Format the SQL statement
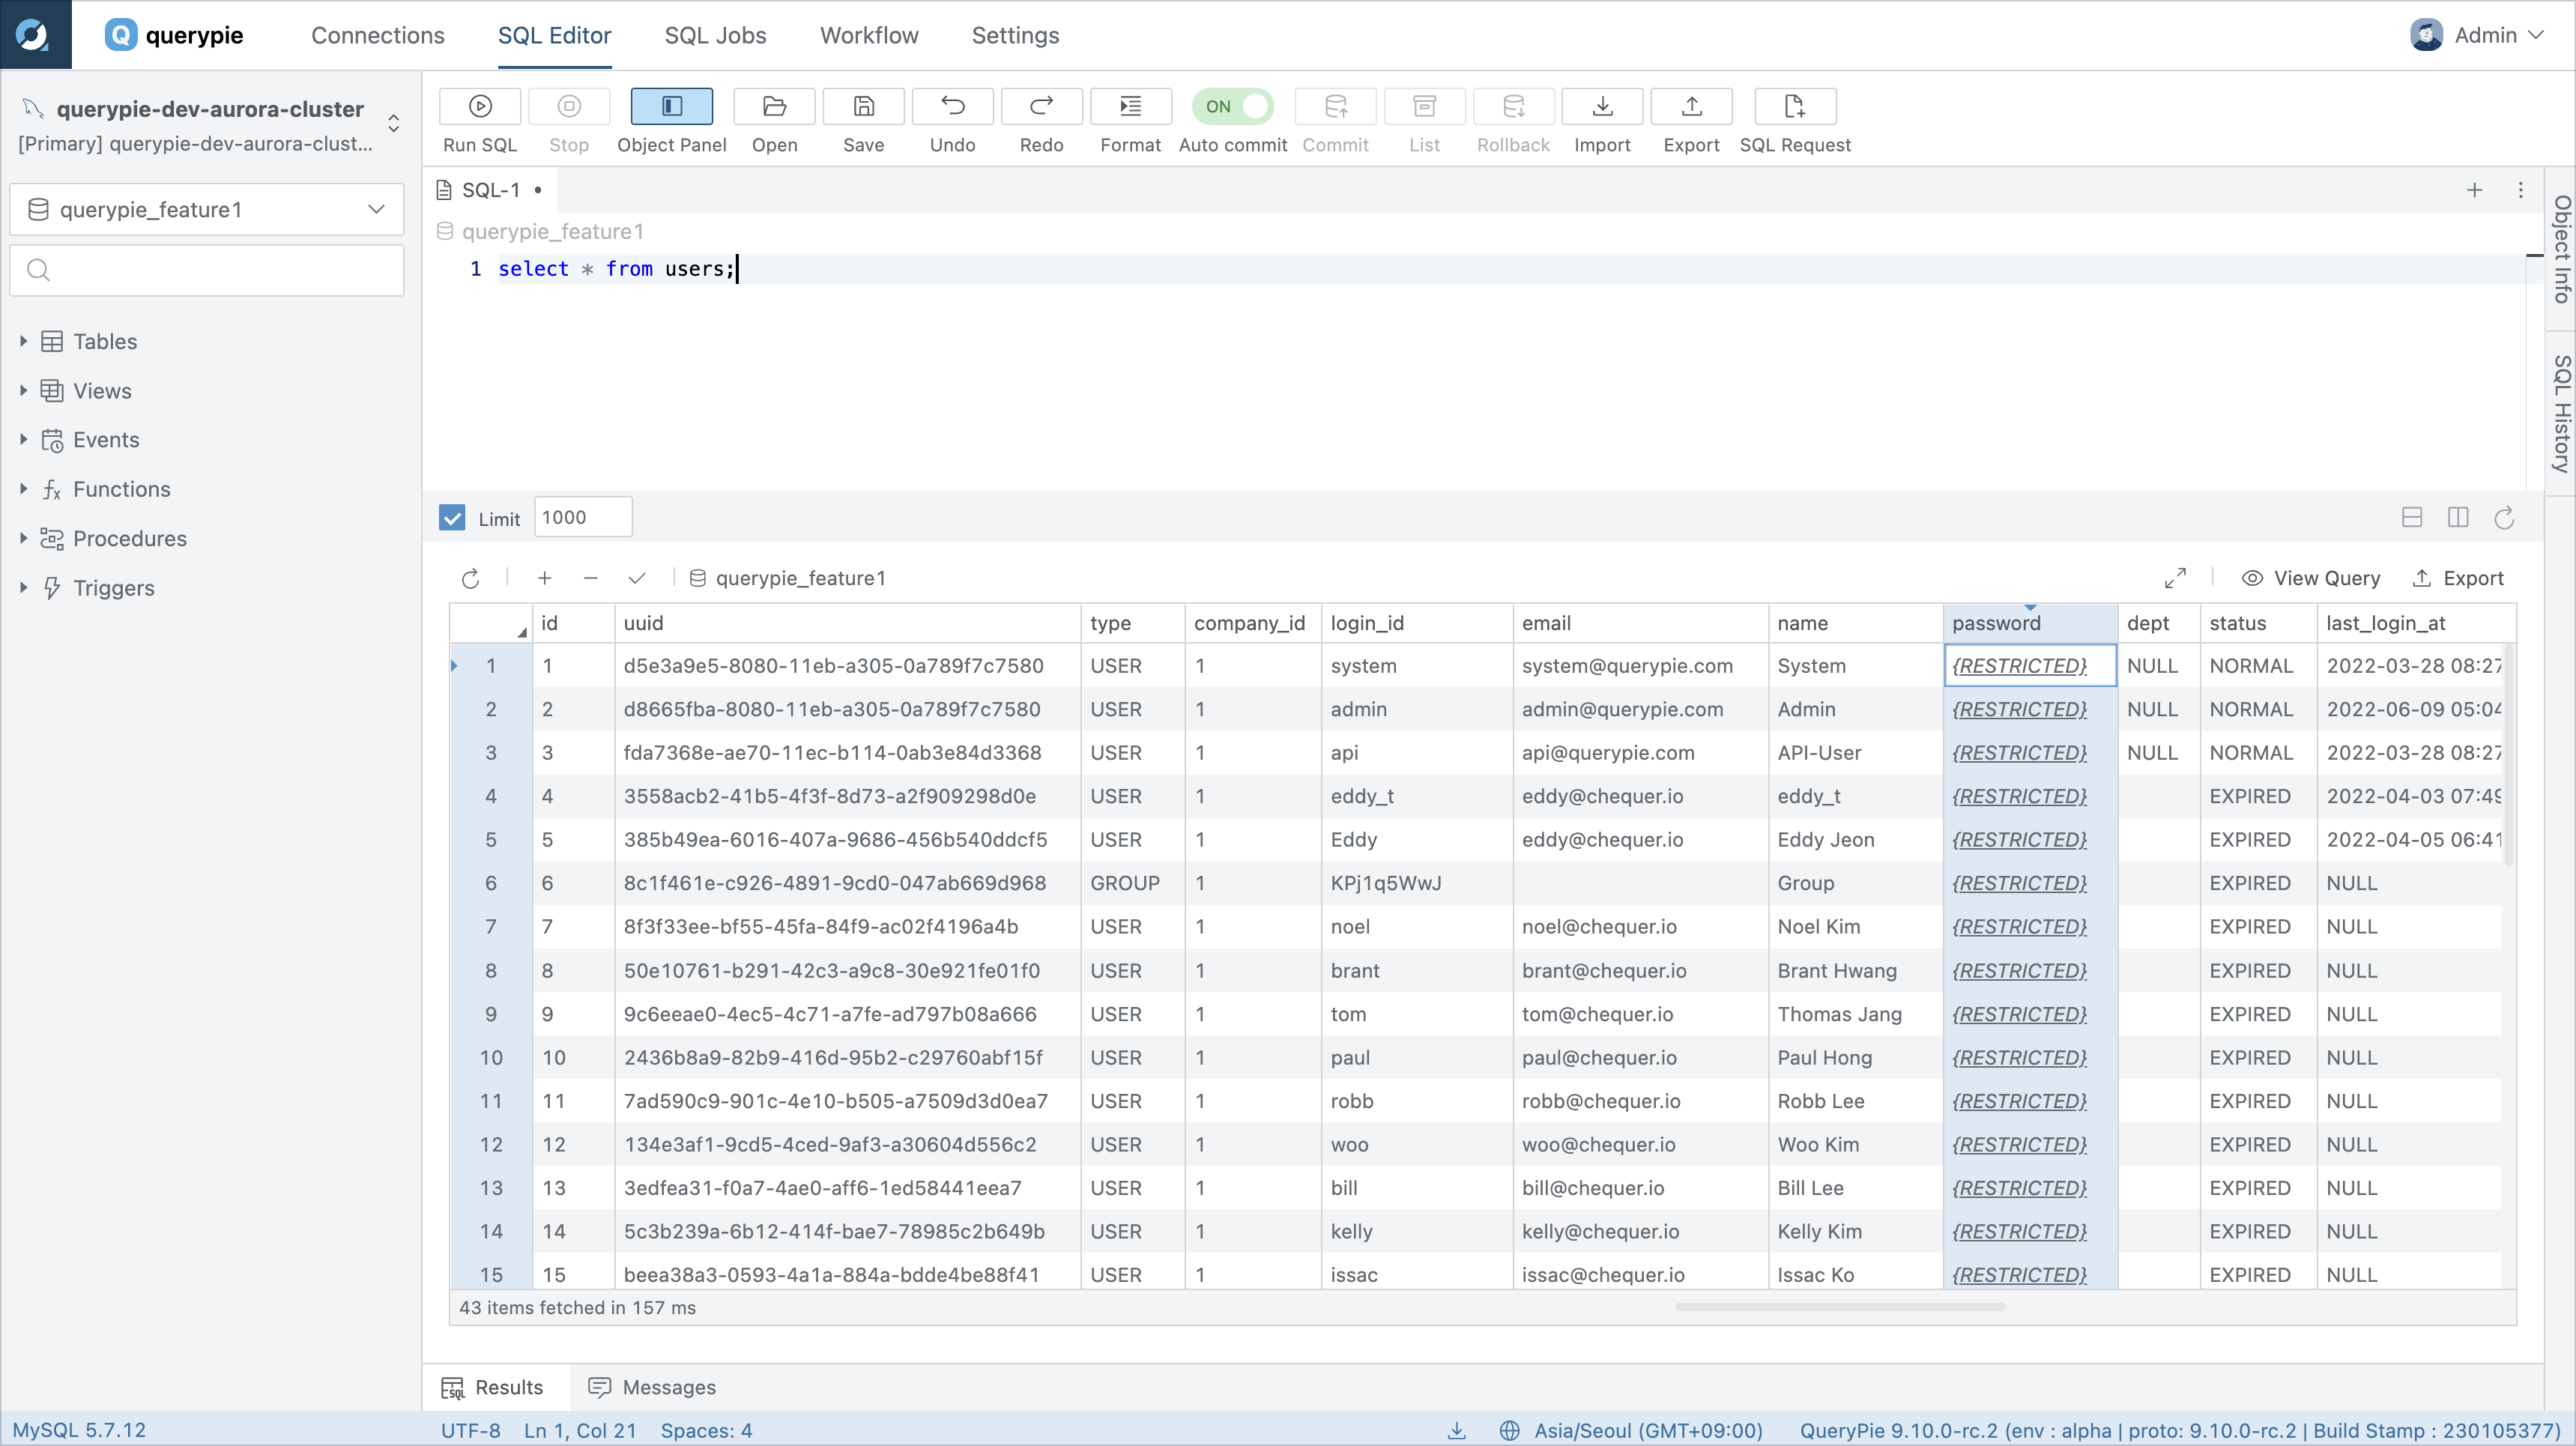2576x1446 pixels. [x=1130, y=107]
